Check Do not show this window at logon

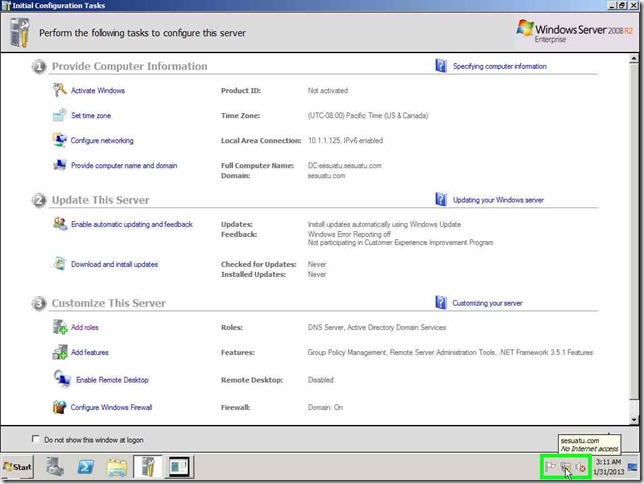tap(36, 439)
